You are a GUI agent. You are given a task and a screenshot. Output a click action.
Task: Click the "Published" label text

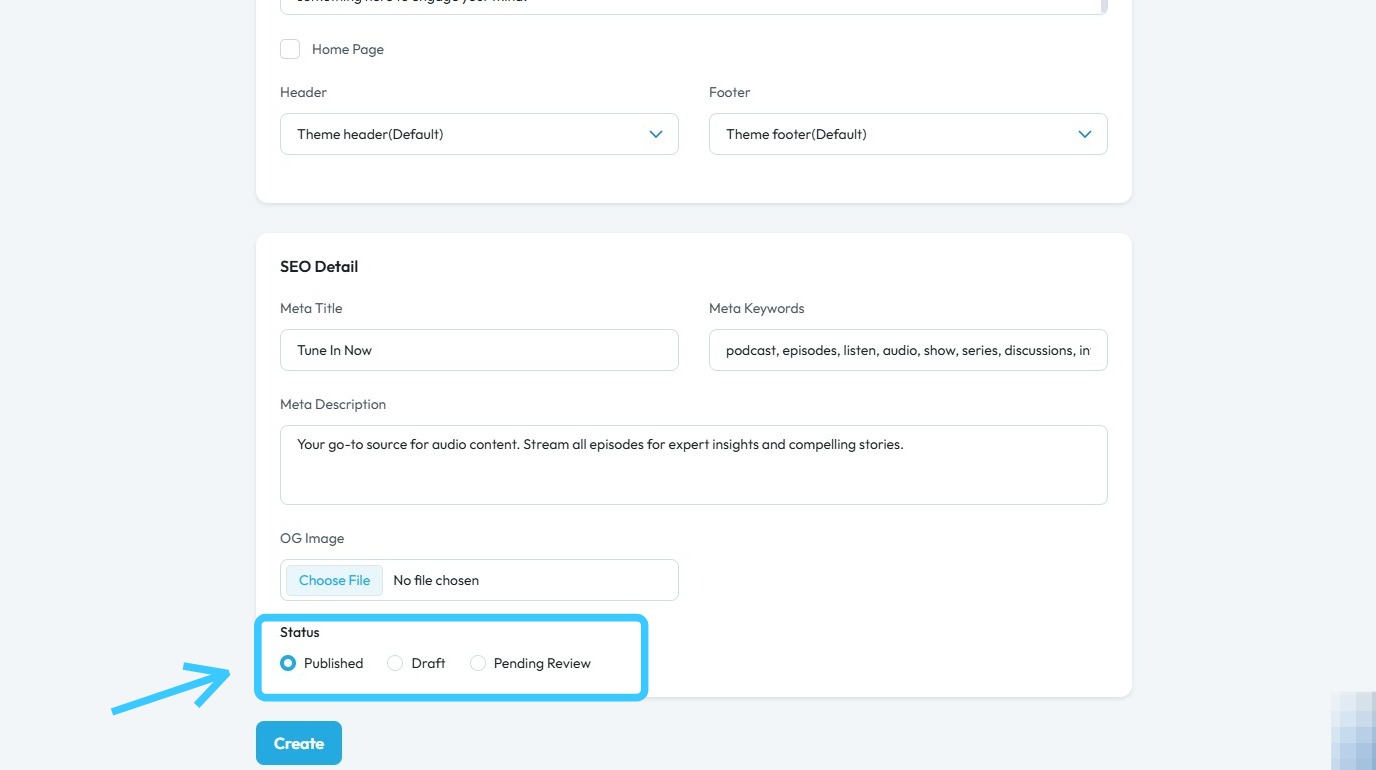pyautogui.click(x=333, y=663)
